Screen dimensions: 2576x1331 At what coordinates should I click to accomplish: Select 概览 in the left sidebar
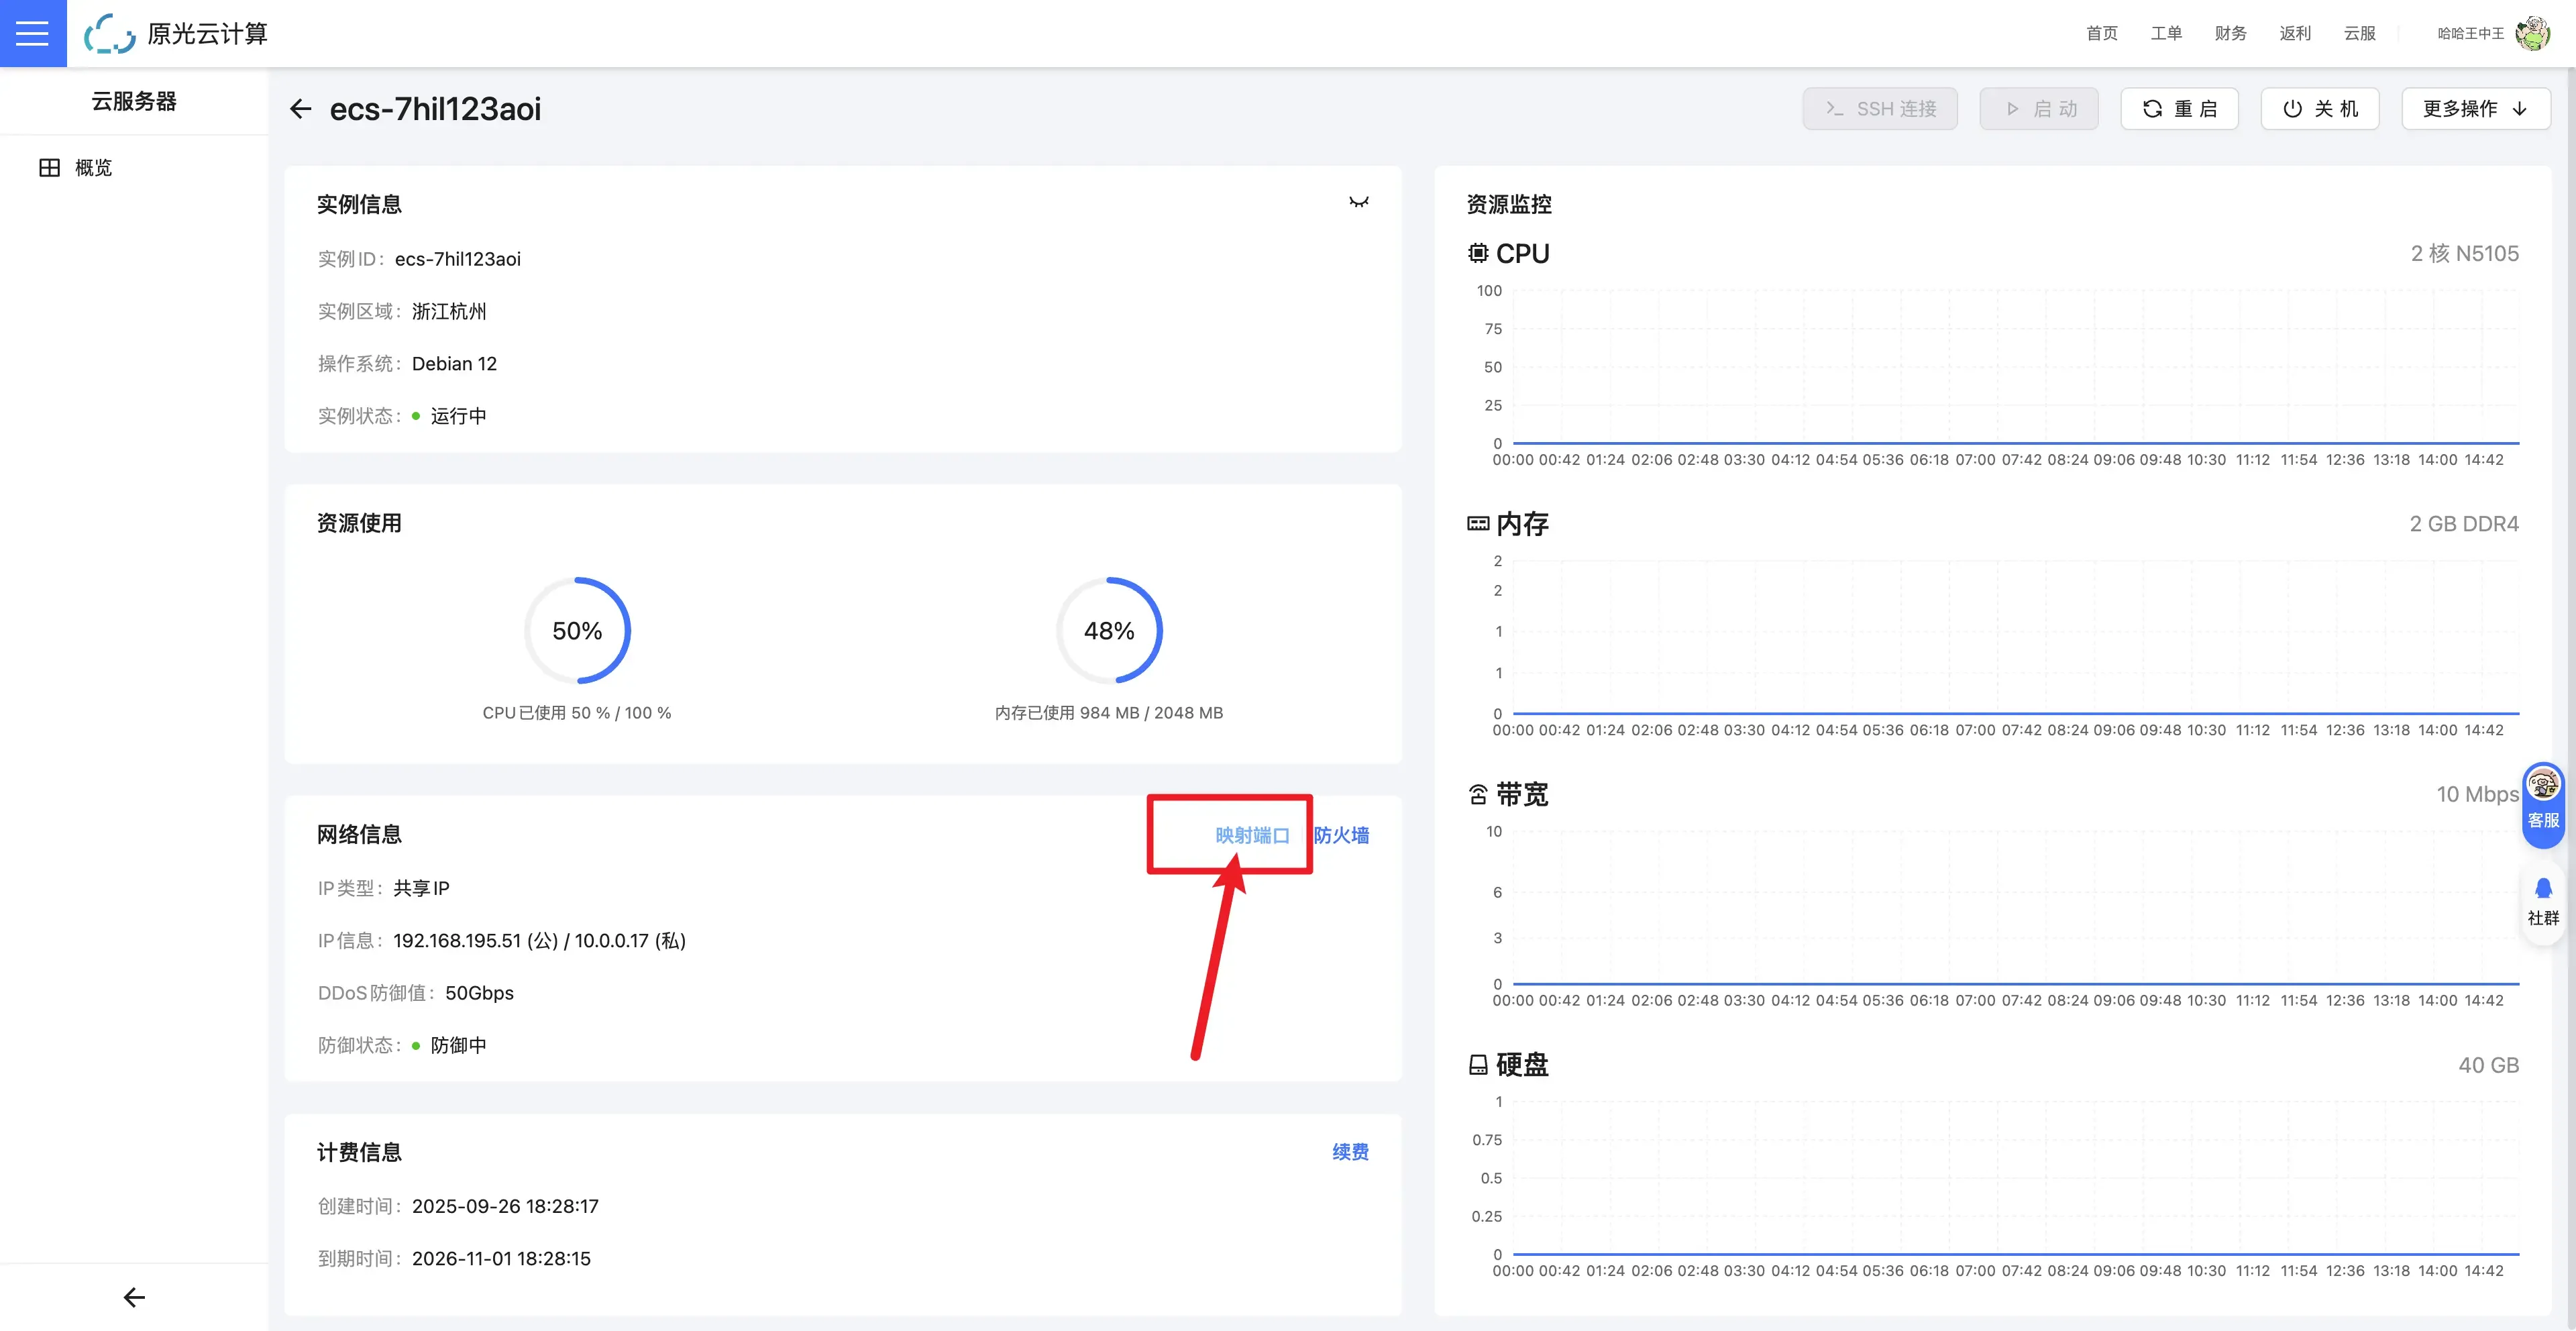[93, 168]
